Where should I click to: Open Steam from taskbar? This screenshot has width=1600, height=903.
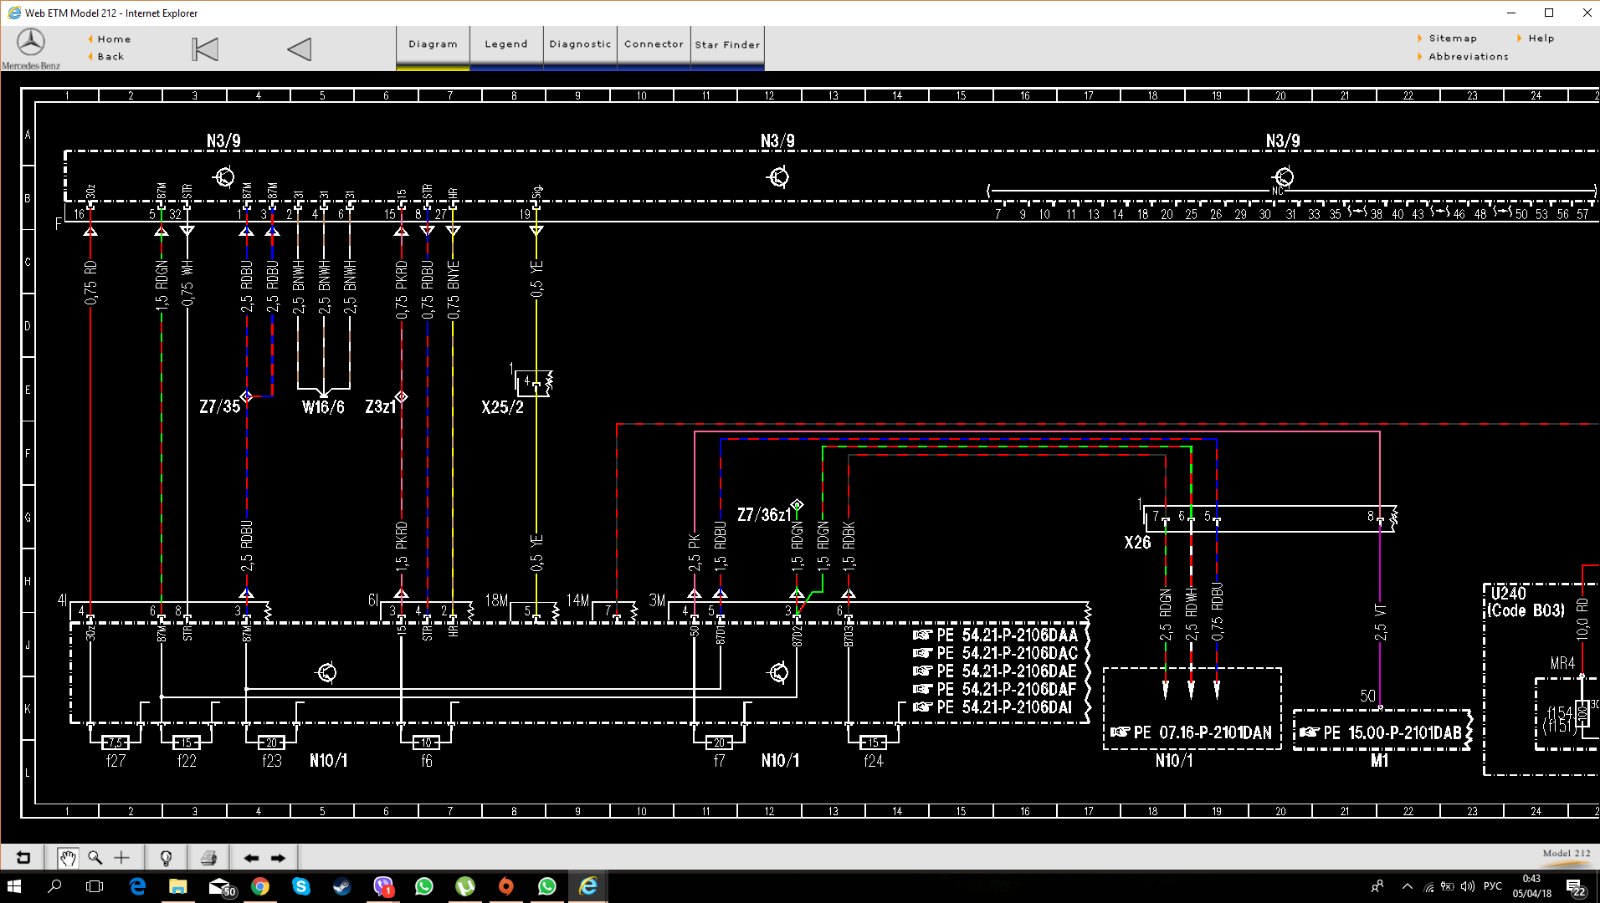click(x=342, y=886)
